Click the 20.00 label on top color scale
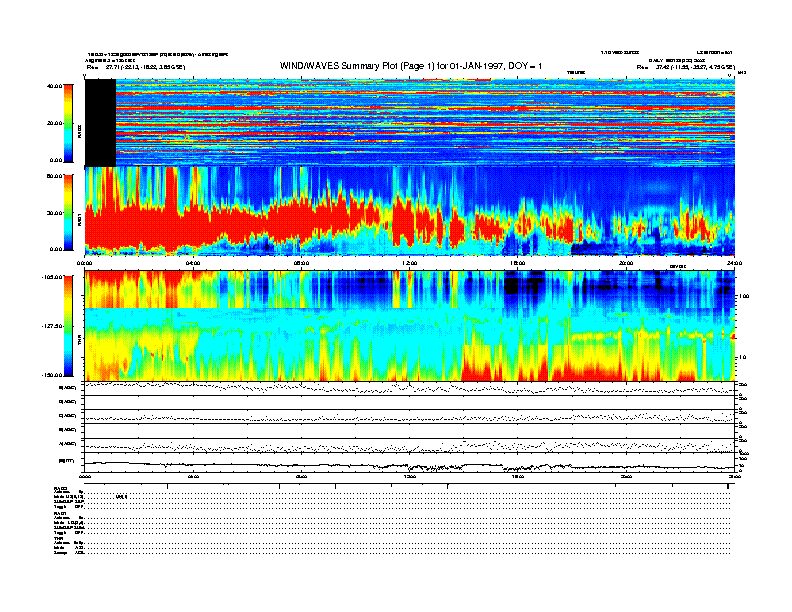The width and height of the screenshot is (792, 612). [x=55, y=123]
